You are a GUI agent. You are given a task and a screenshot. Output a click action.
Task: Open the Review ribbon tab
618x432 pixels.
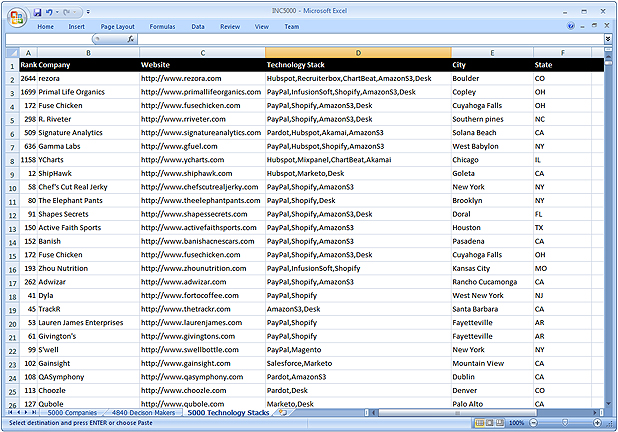click(x=230, y=26)
